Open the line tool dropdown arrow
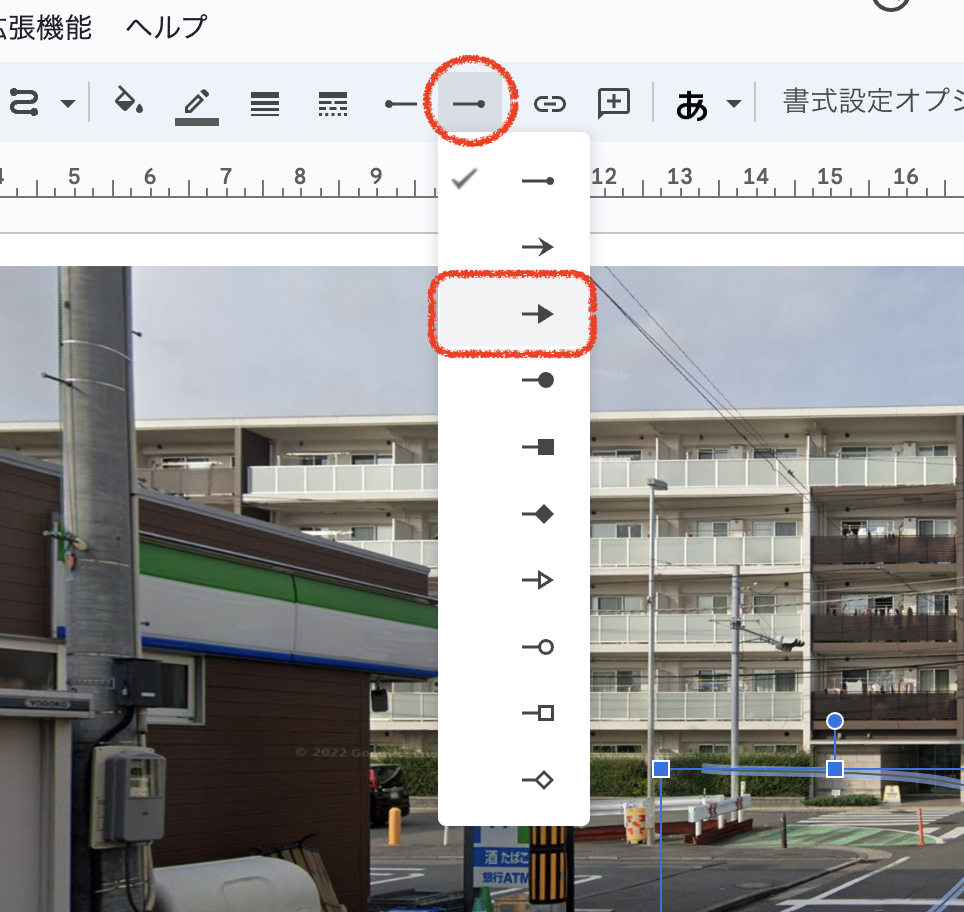The height and width of the screenshot is (912, 964). (x=68, y=103)
